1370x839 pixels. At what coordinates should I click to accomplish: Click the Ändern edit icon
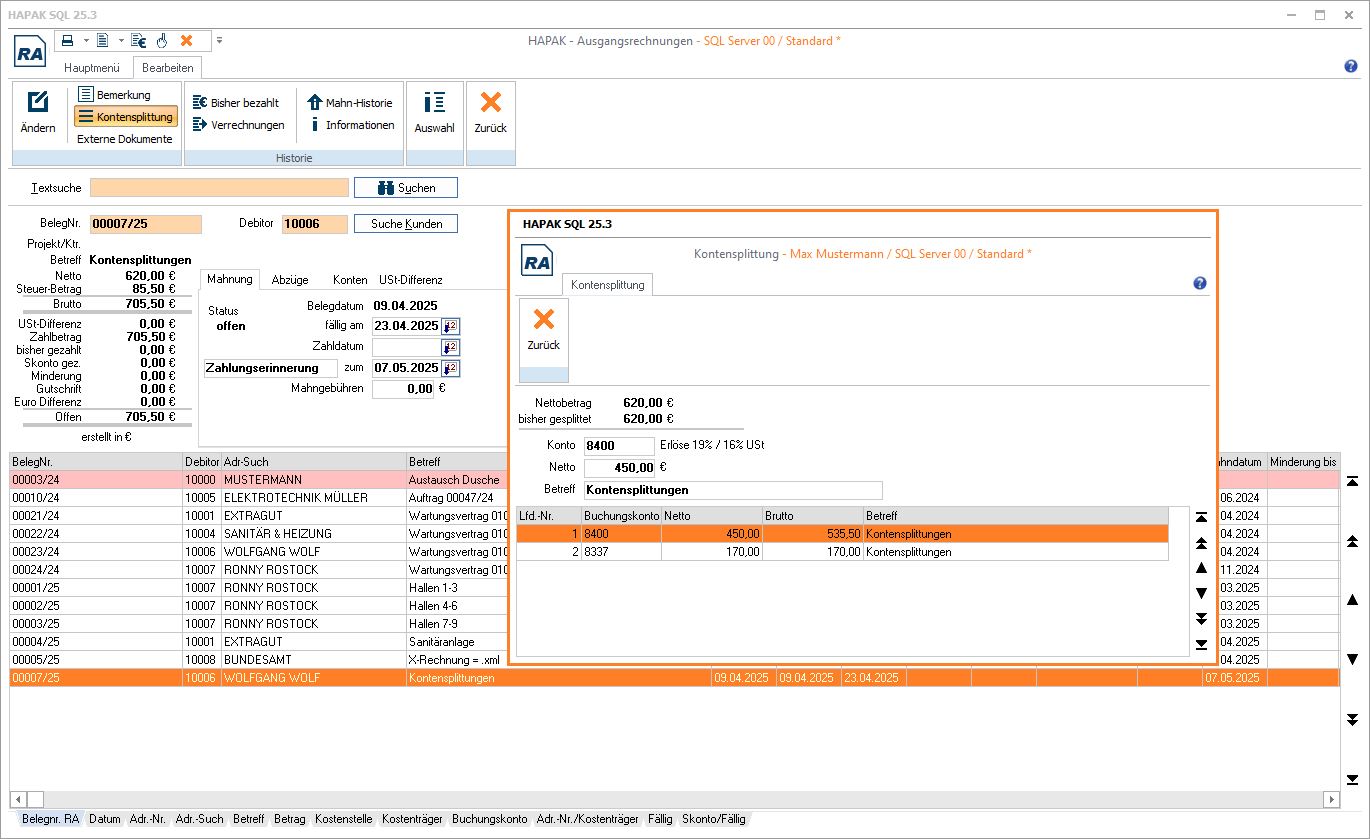click(38, 103)
